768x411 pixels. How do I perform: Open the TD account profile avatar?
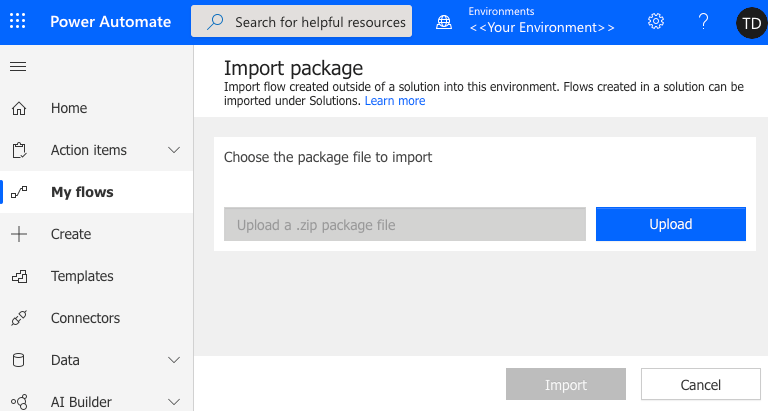coord(750,22)
